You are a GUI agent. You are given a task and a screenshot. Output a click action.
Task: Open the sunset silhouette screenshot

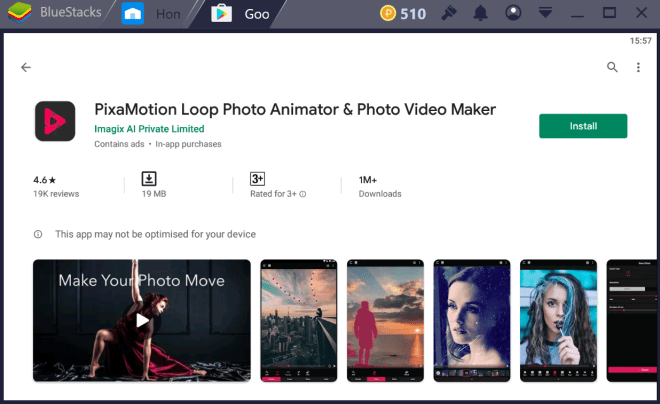click(385, 321)
